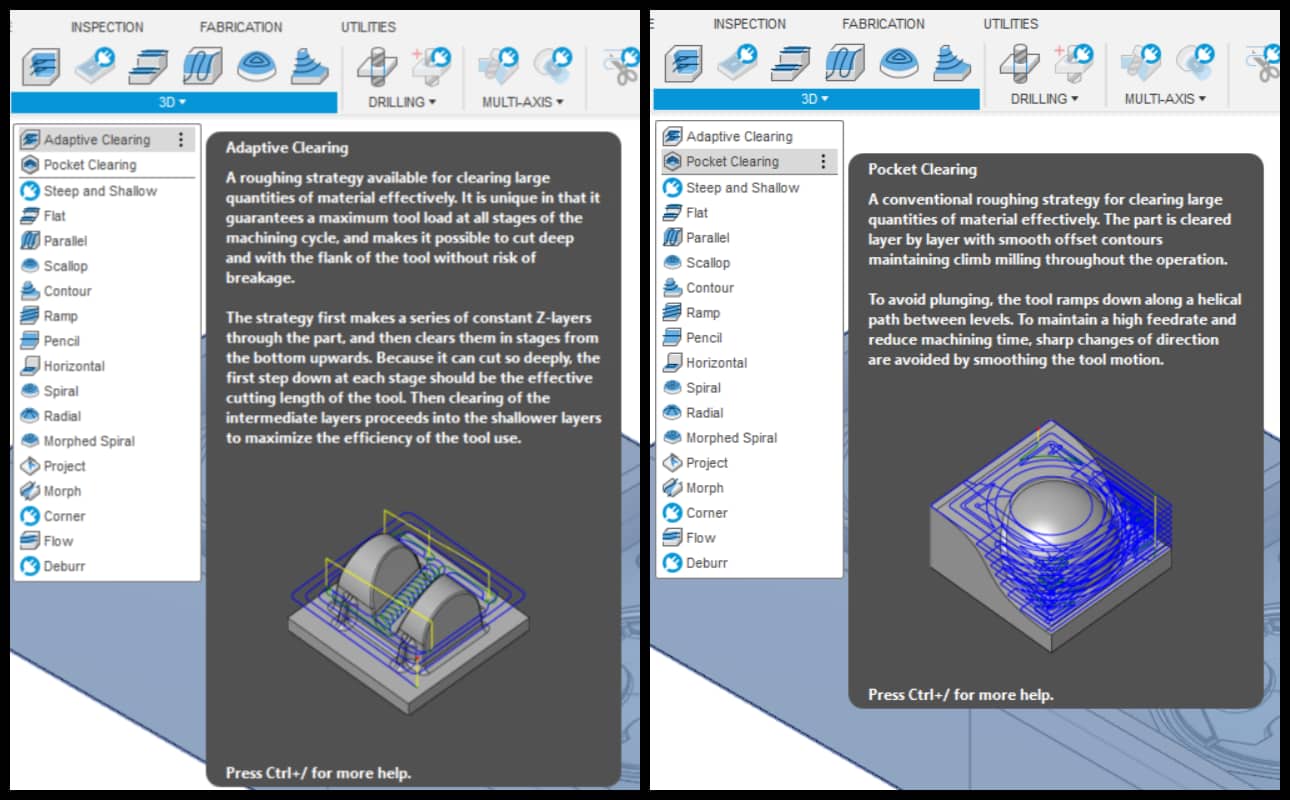Switch to the INSPECTION tab in right screenshot

pos(750,23)
